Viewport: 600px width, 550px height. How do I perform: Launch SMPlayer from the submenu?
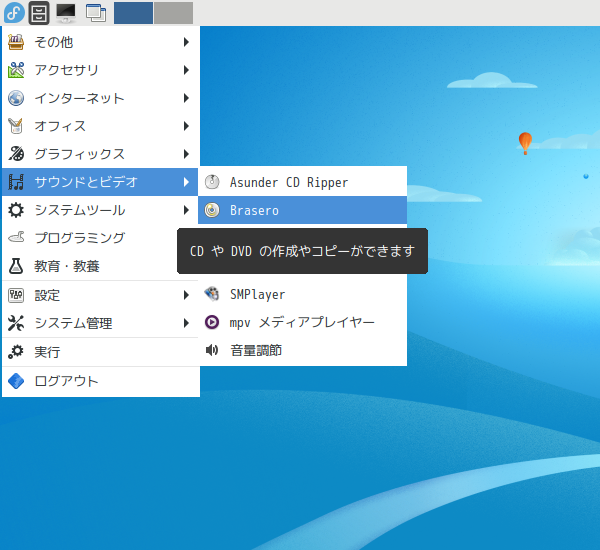302,294
